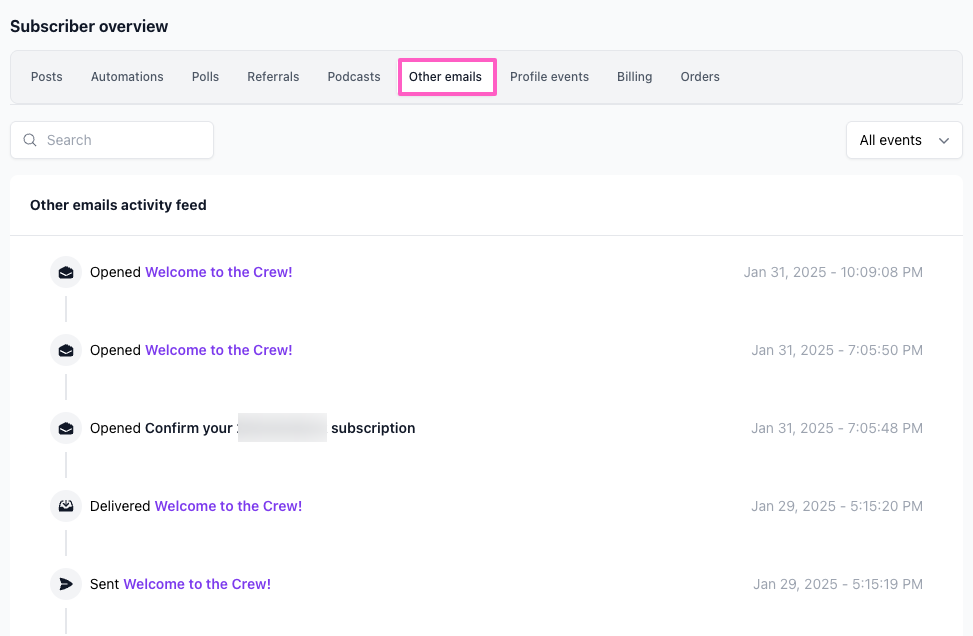Click the Jan 31, 2025 - 7:05:50 PM timestamp

(x=837, y=351)
